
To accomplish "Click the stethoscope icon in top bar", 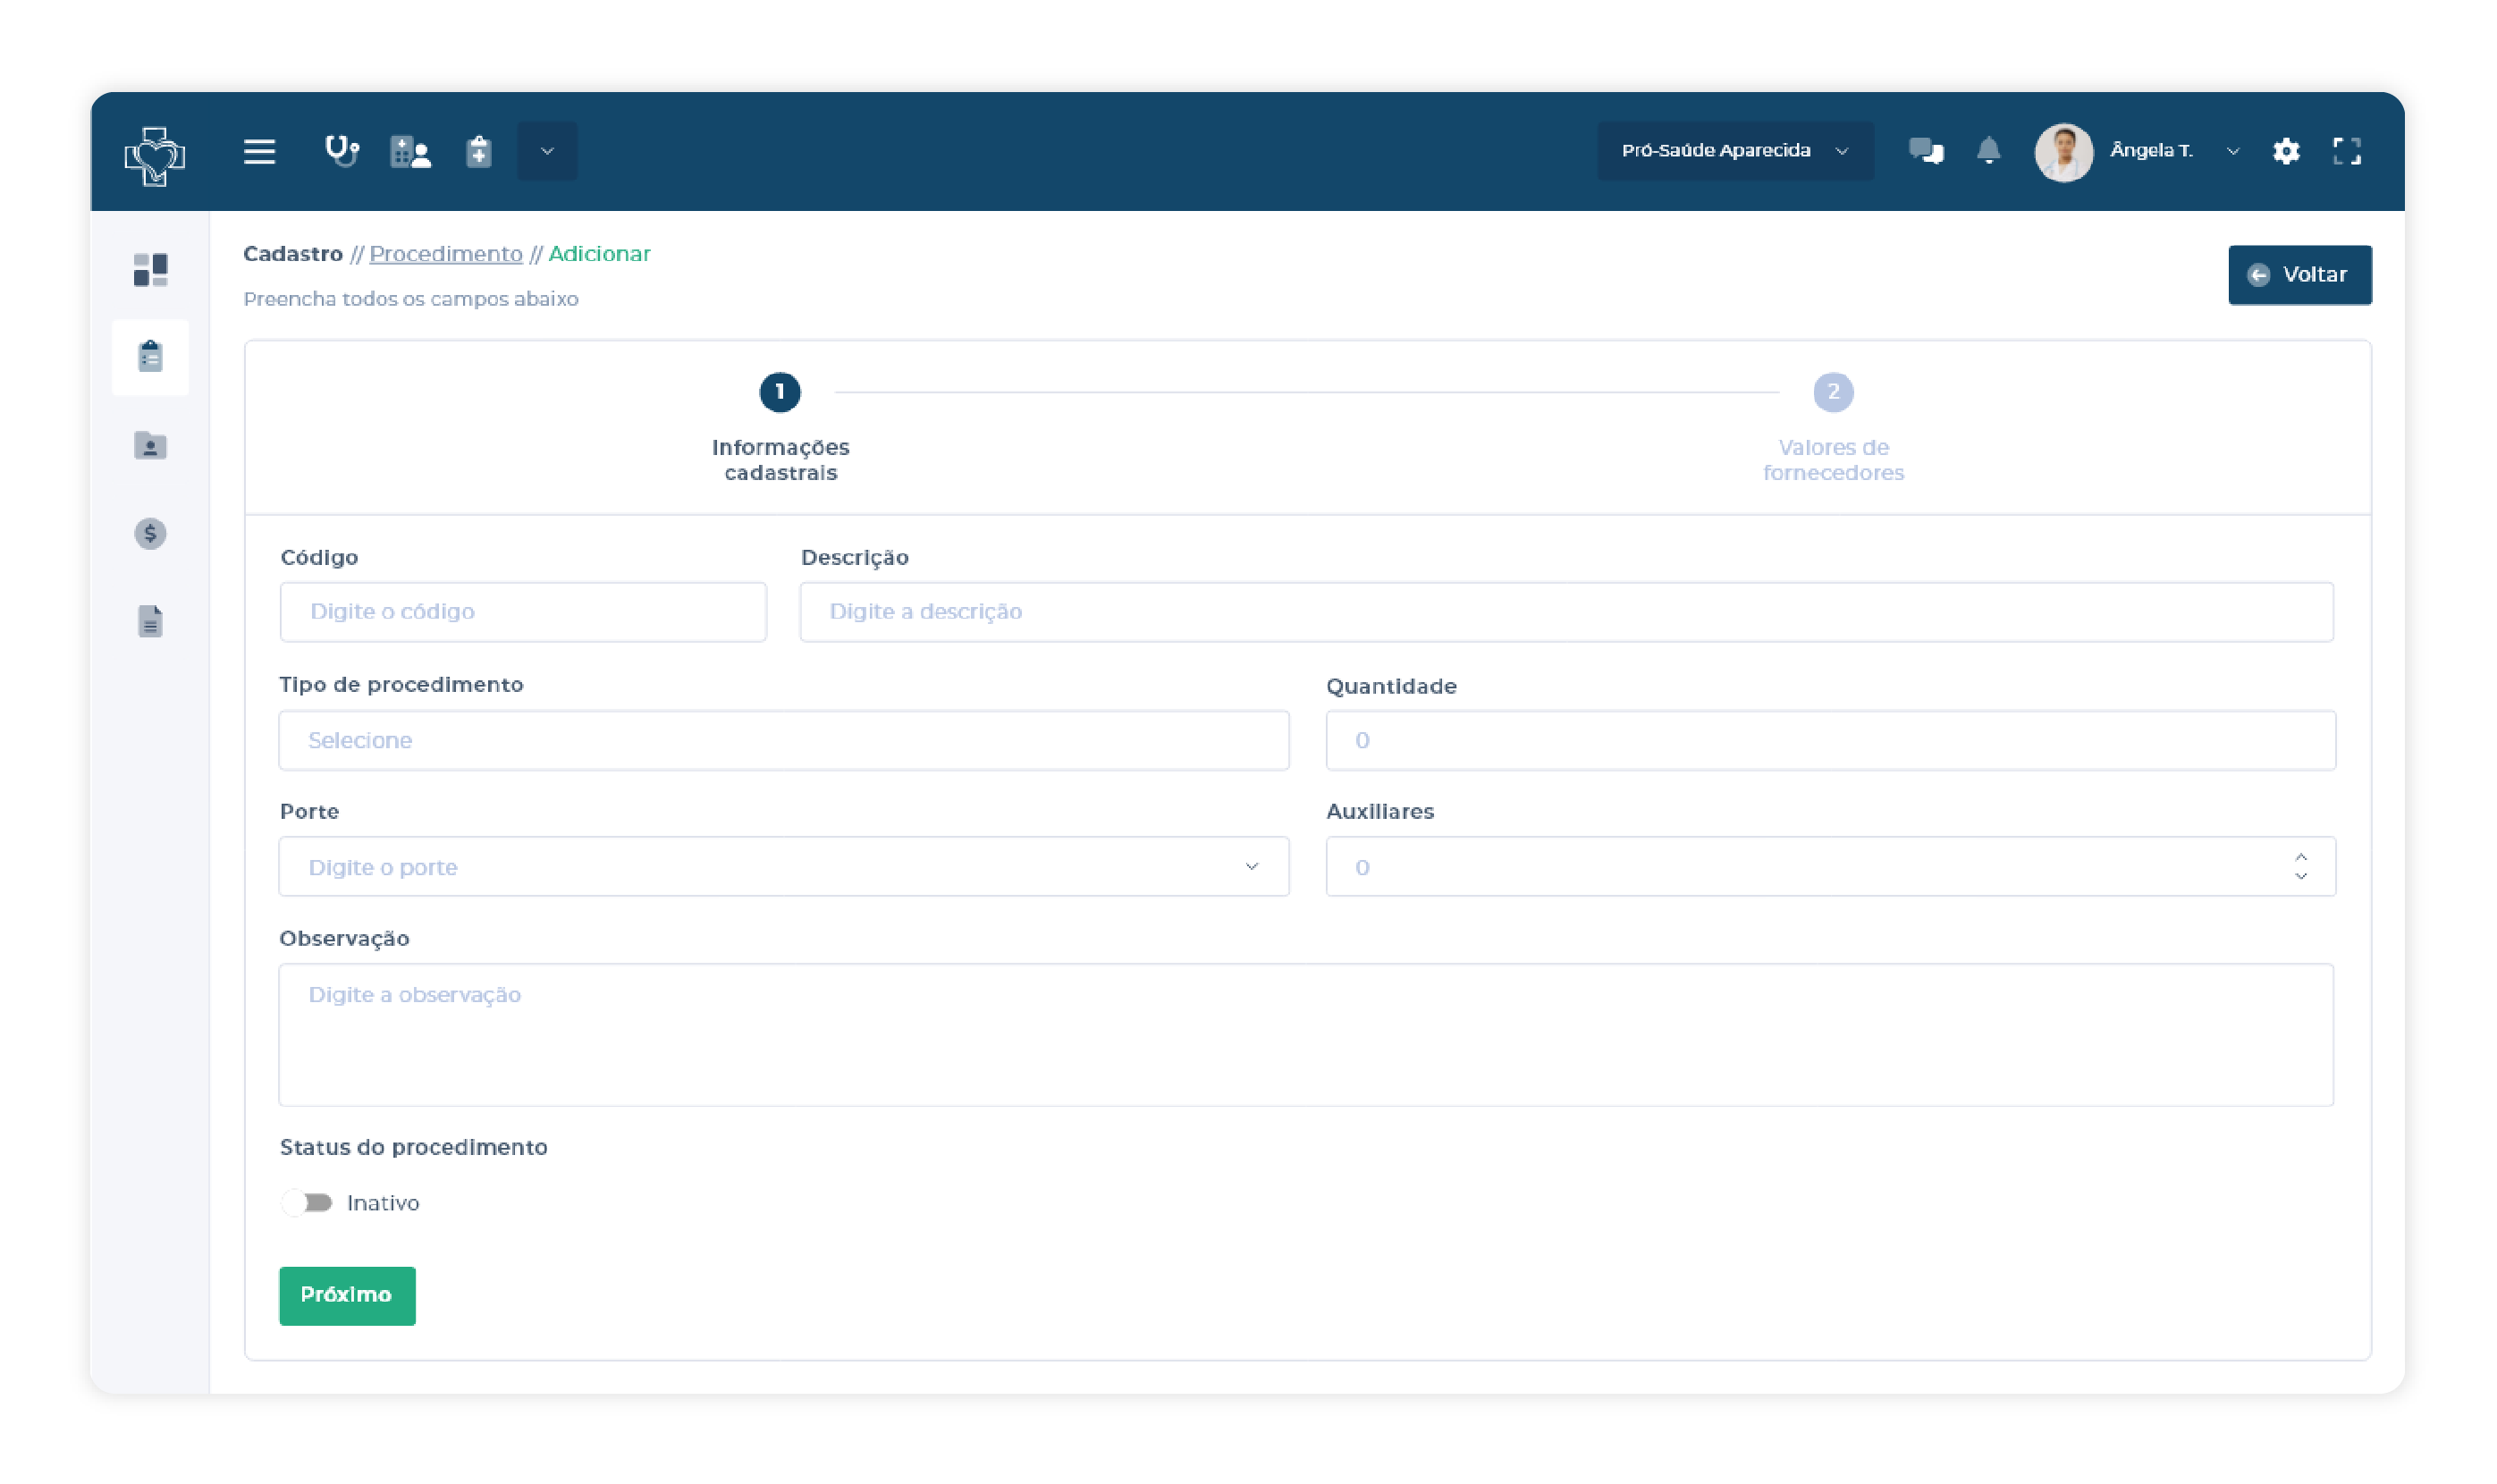I will click(x=342, y=151).
